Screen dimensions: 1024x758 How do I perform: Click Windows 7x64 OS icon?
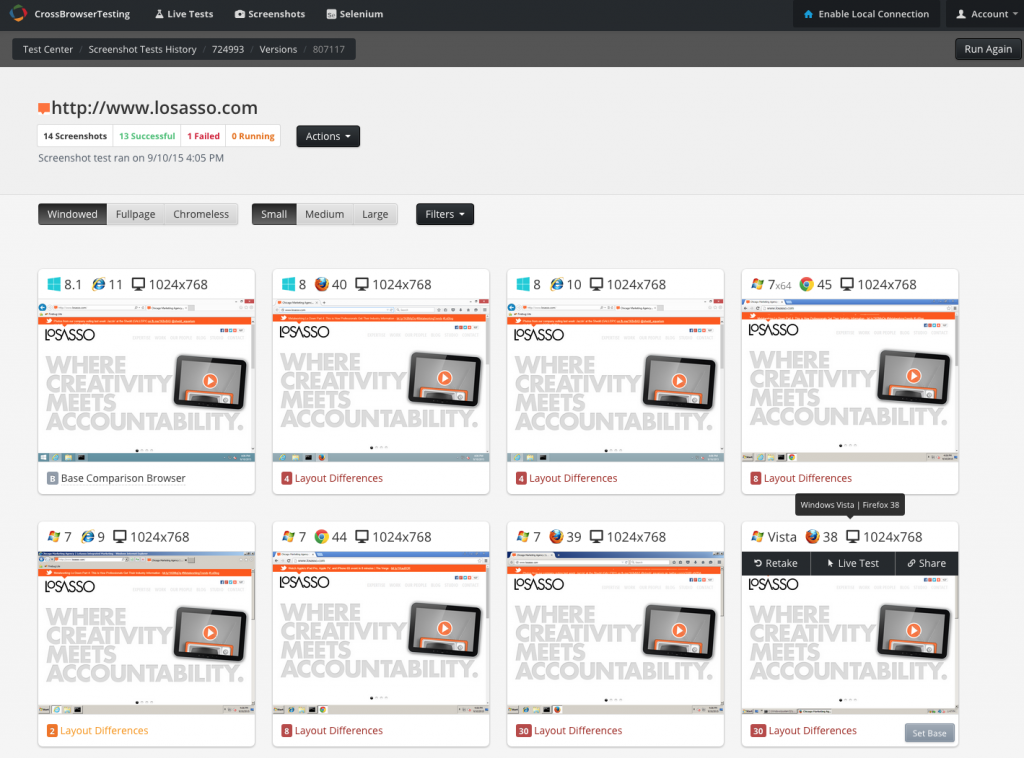pos(758,284)
